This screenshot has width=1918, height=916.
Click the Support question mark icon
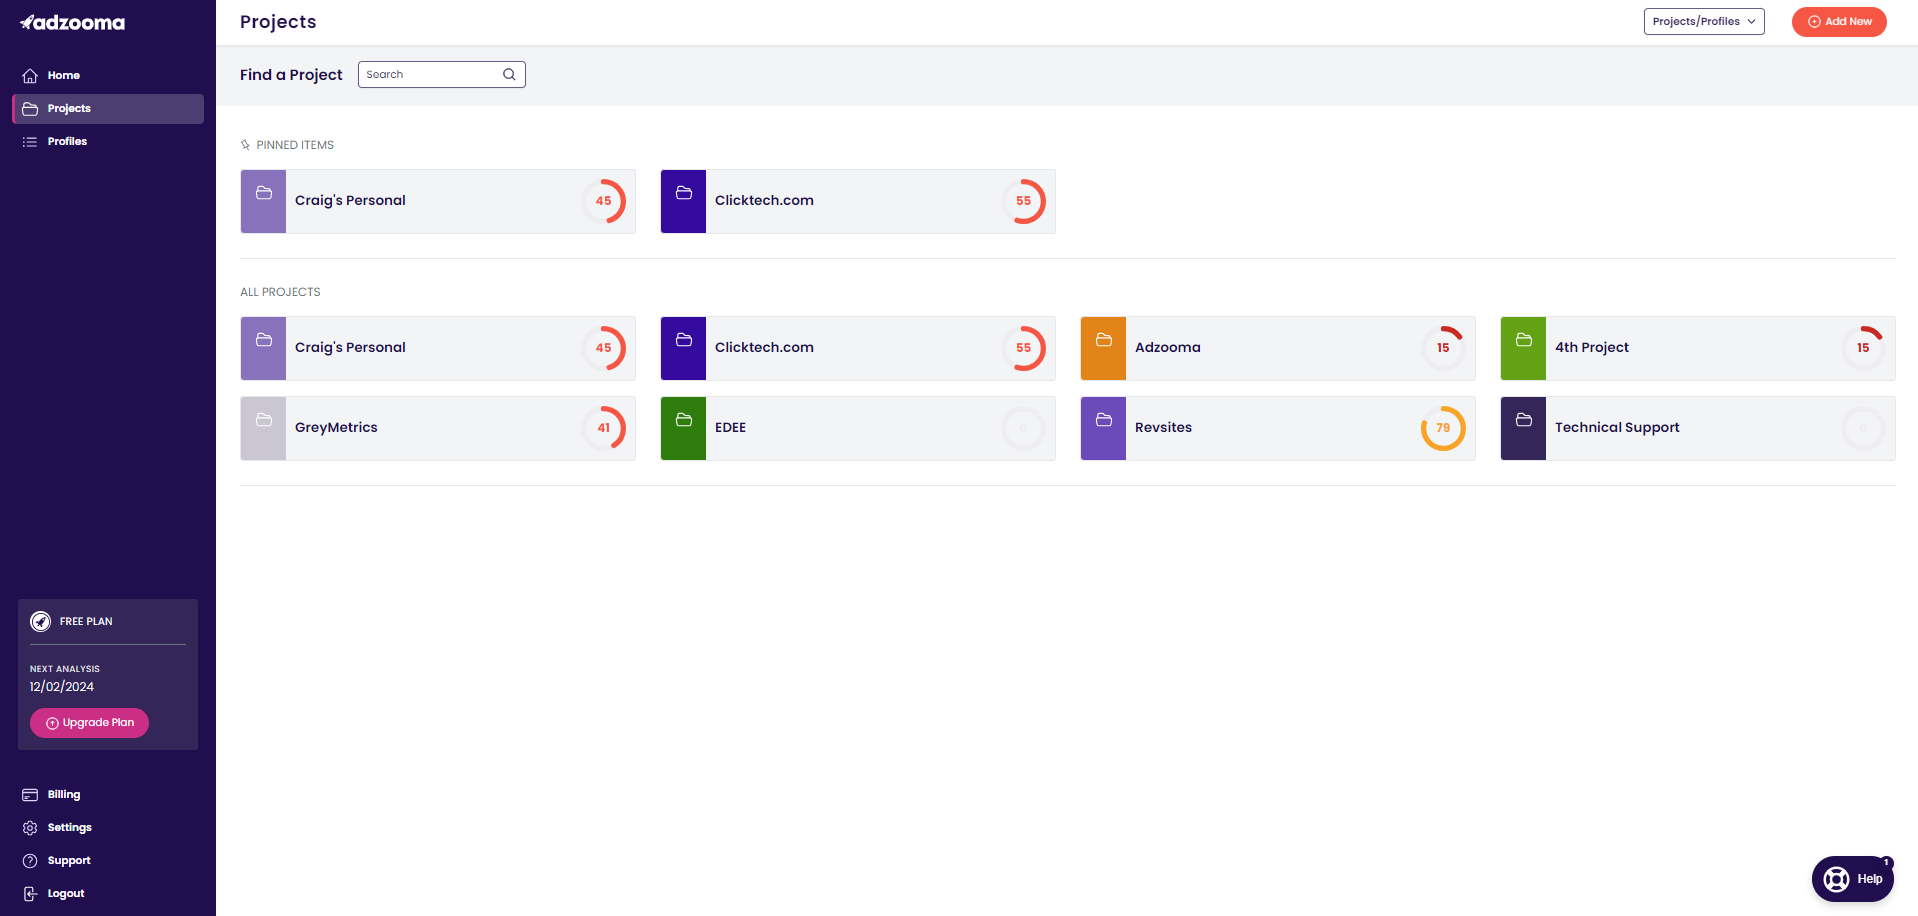tap(30, 861)
